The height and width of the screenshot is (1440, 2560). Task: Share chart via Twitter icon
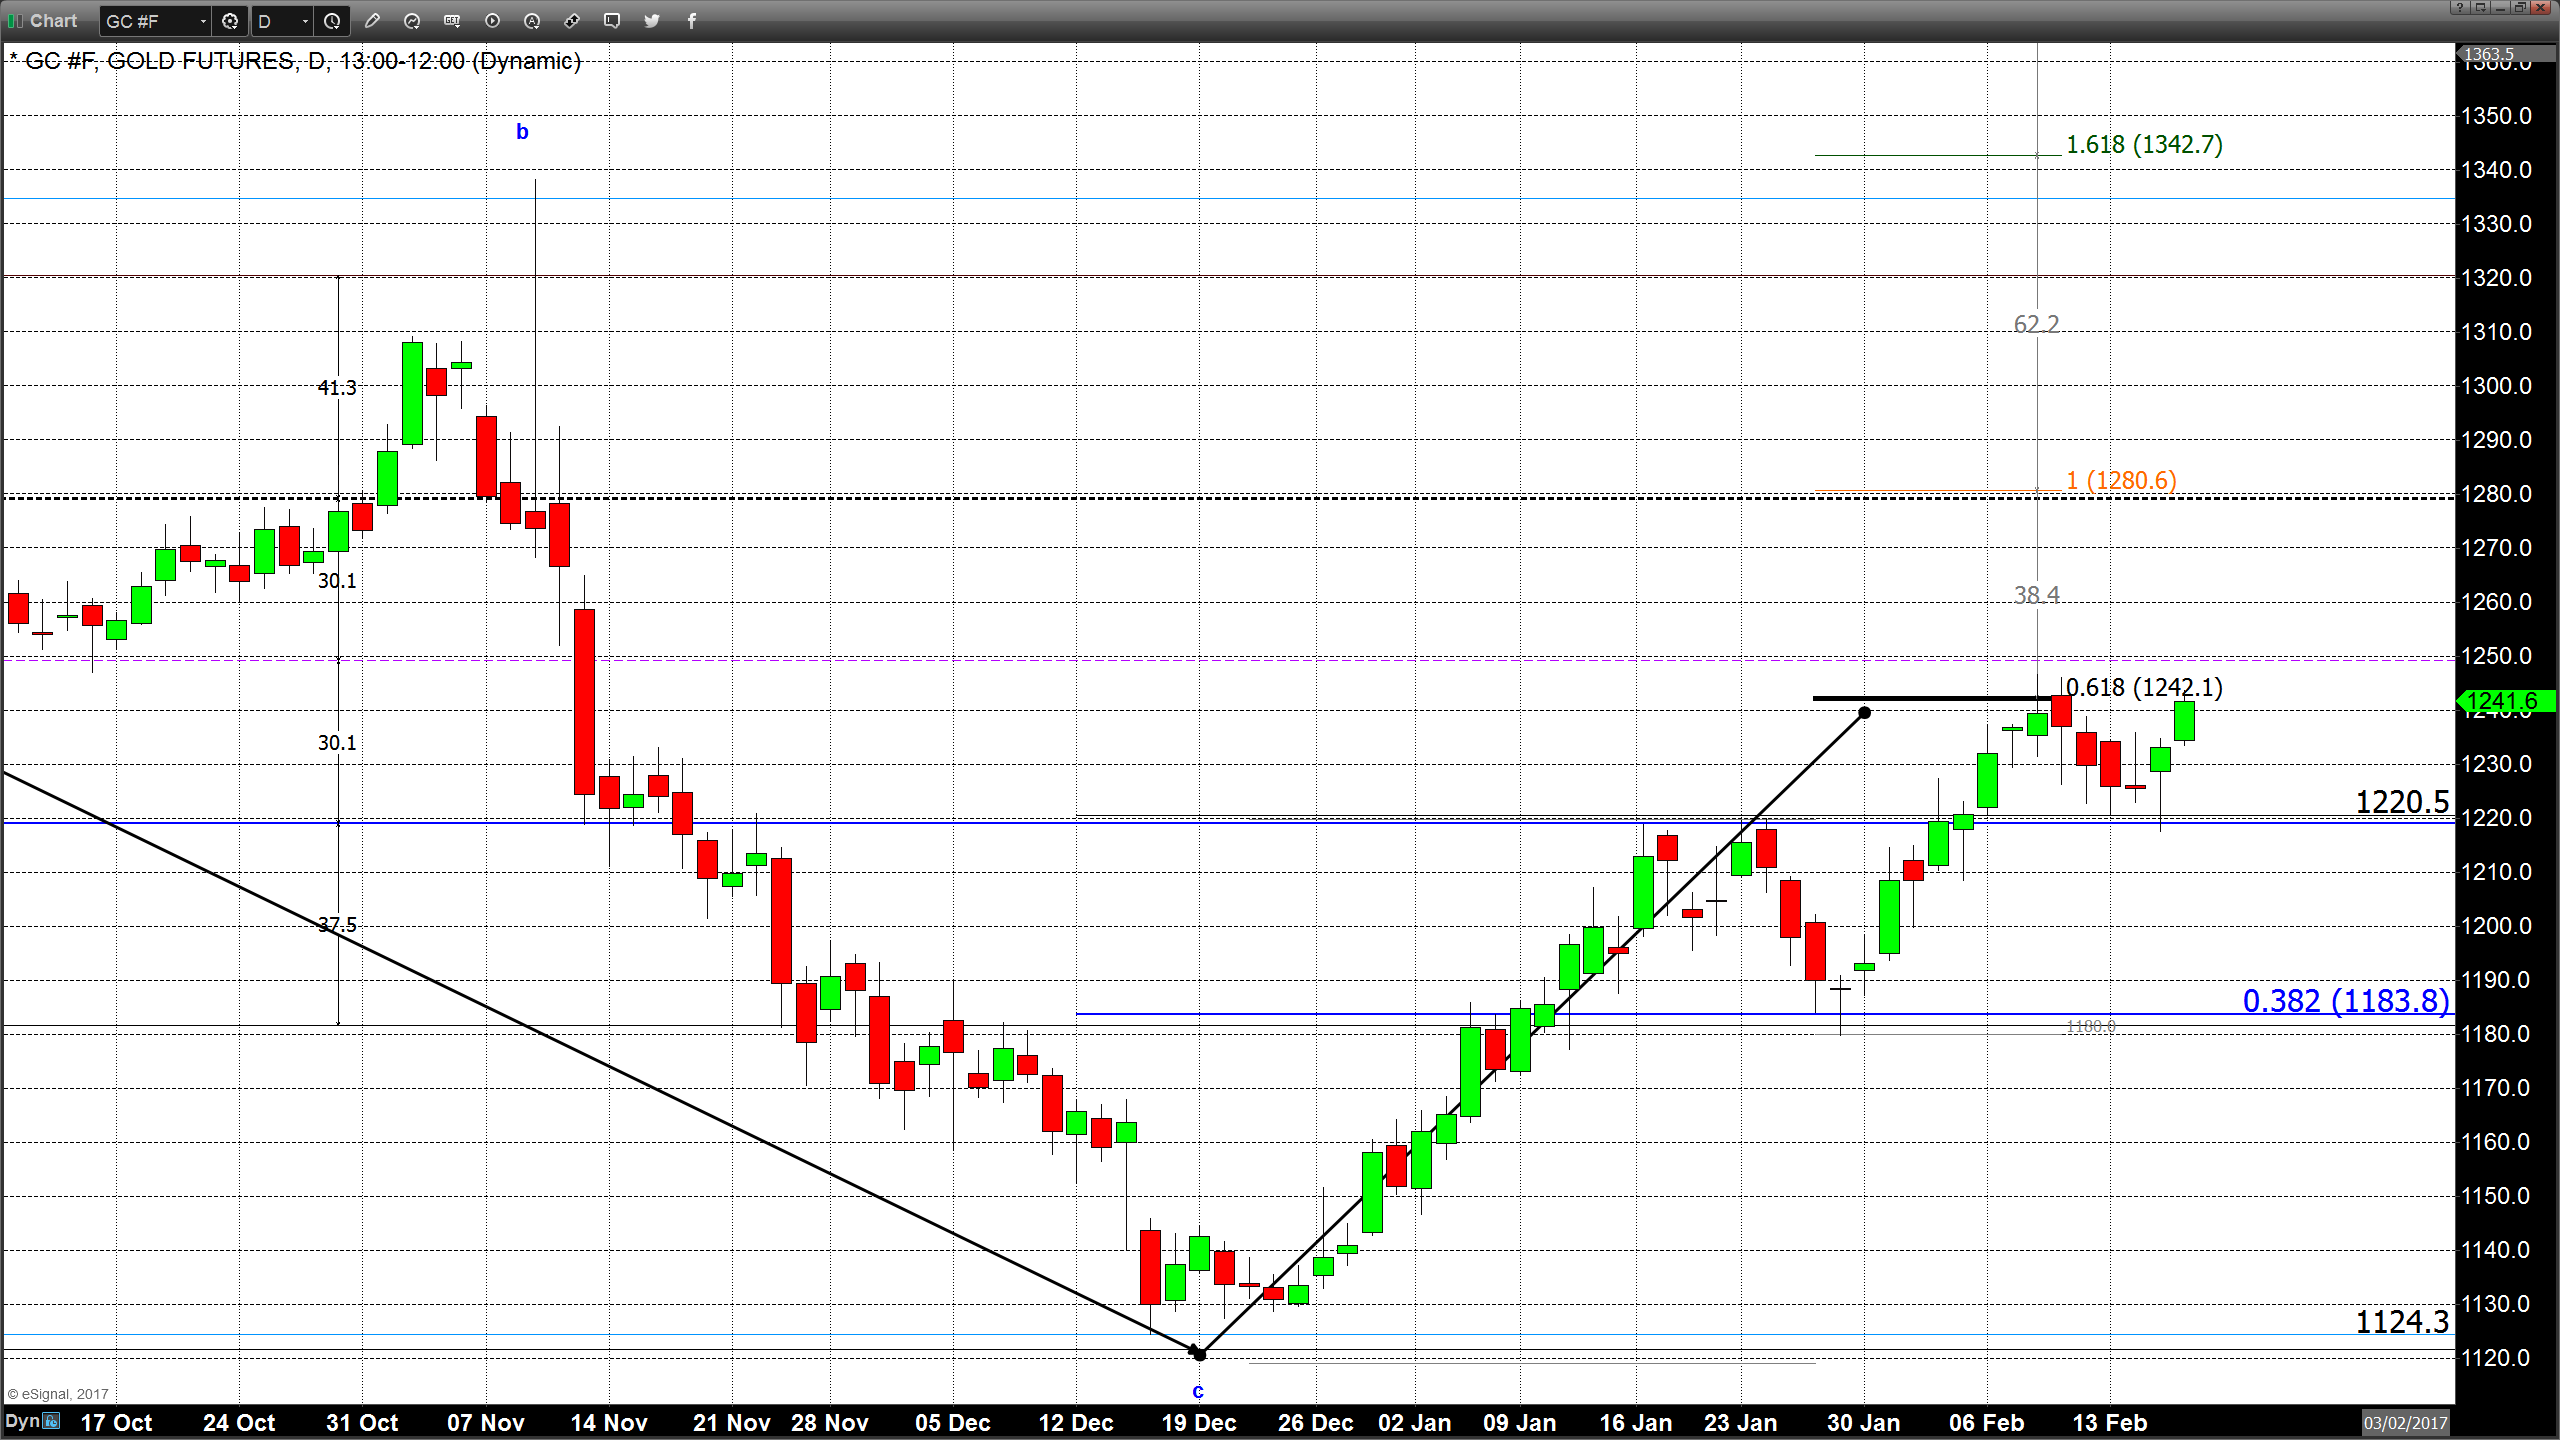[x=652, y=21]
